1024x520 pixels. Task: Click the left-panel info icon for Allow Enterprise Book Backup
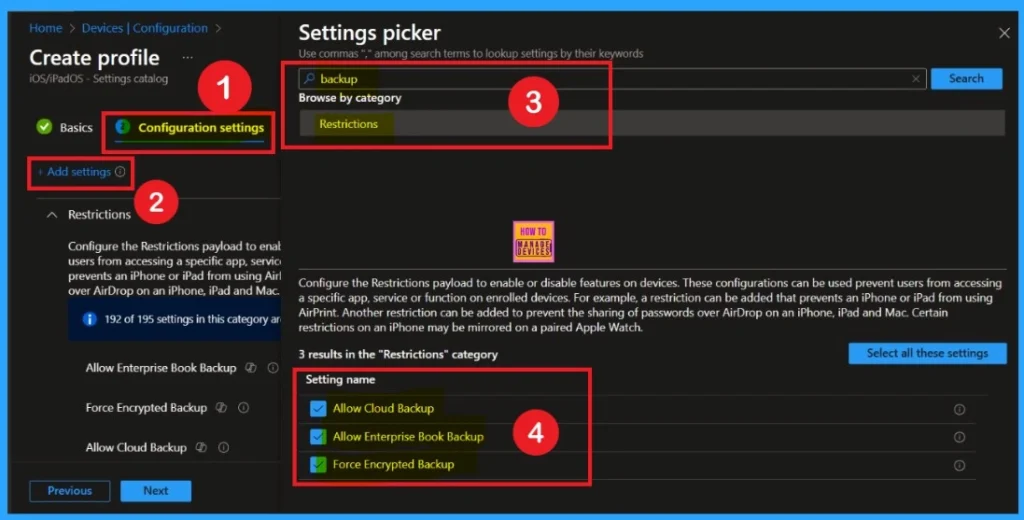click(273, 368)
